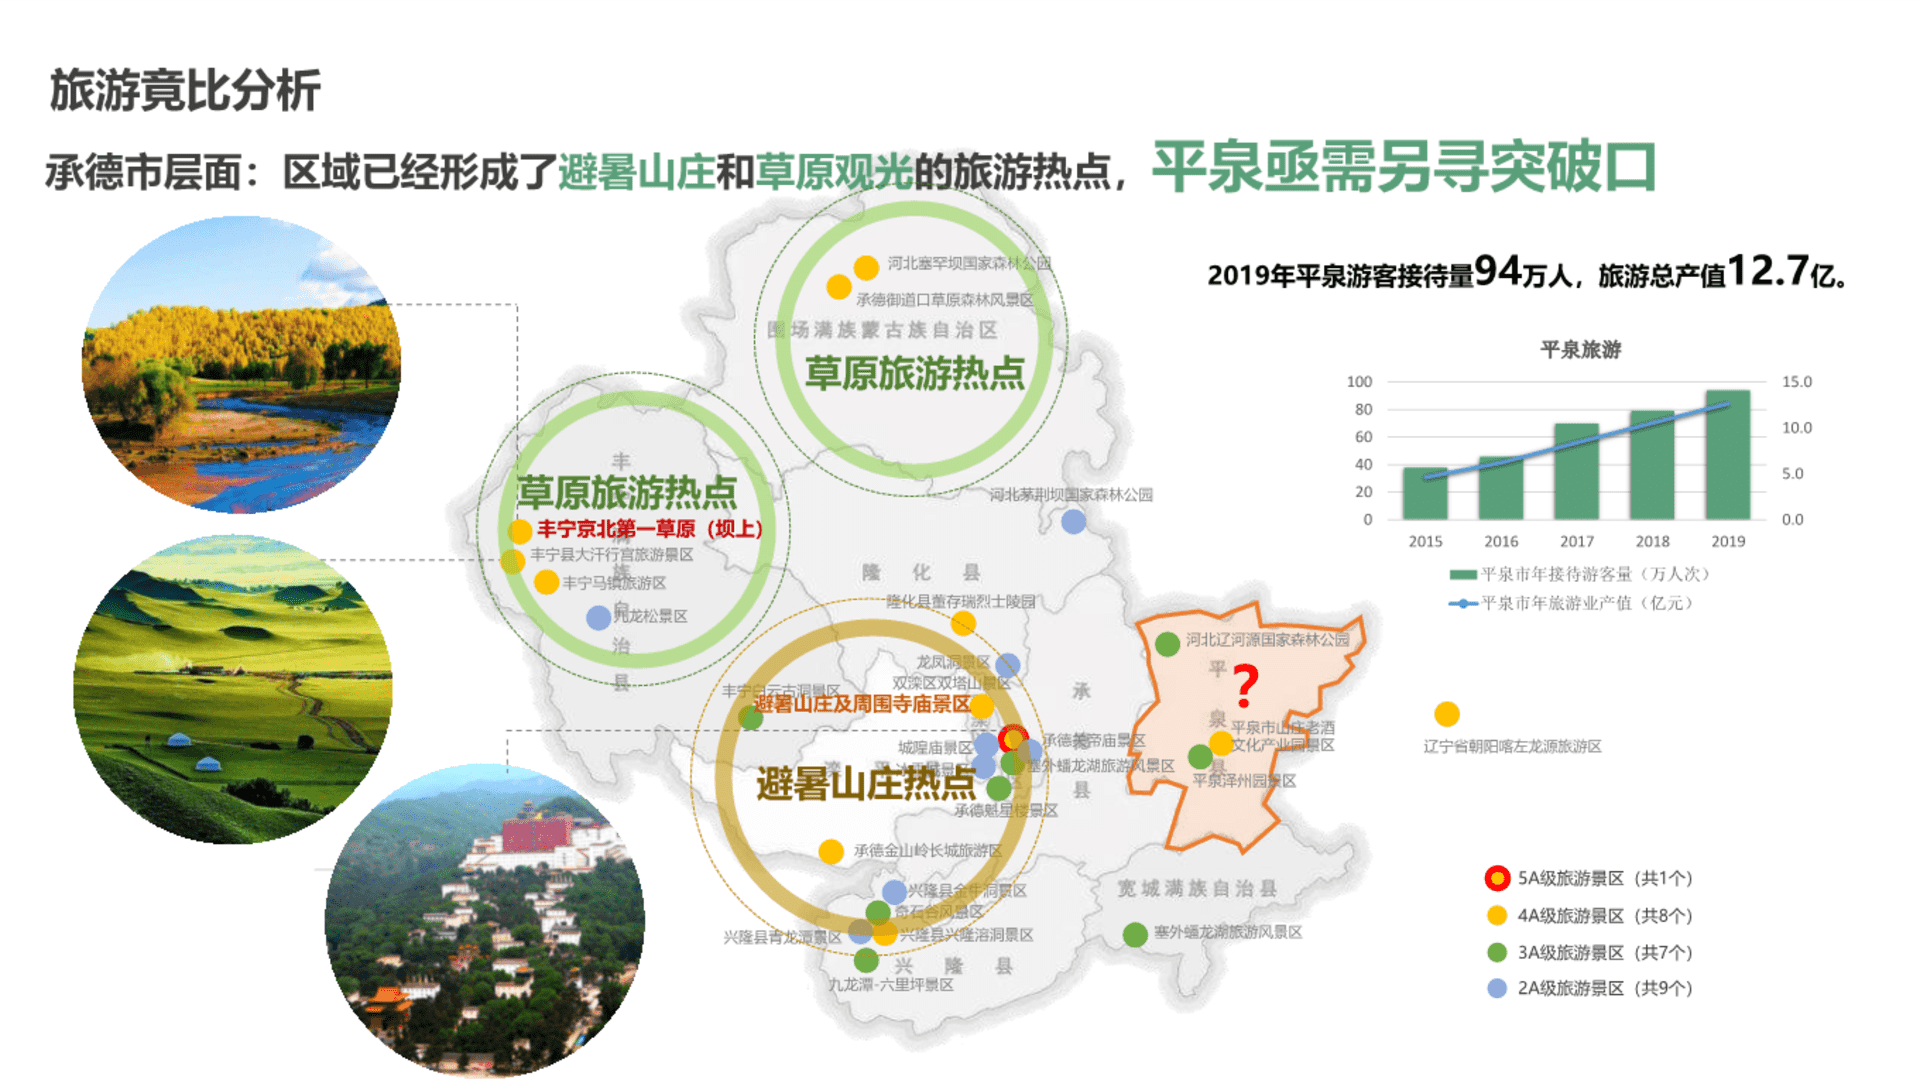Click the blue dot beside 龙凤洞景区
The image size is (1920, 1080).
[1008, 665]
